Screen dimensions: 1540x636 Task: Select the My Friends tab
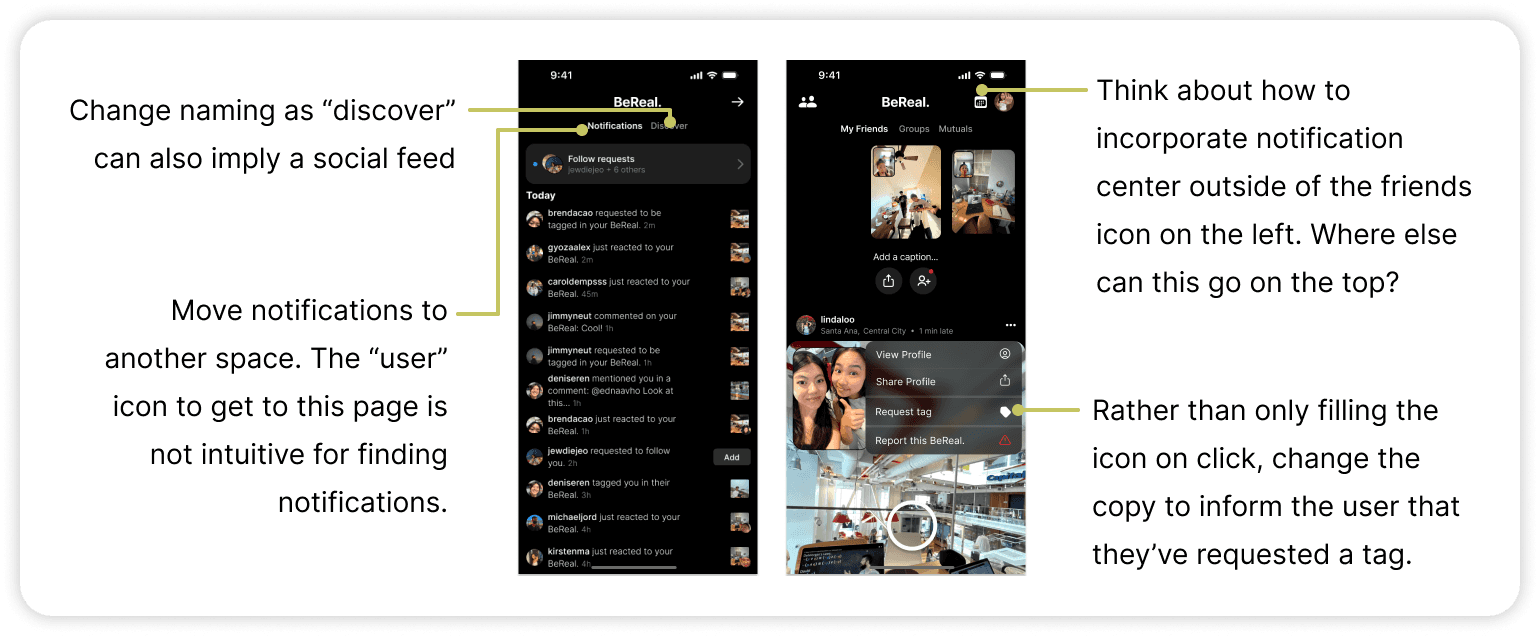click(864, 129)
